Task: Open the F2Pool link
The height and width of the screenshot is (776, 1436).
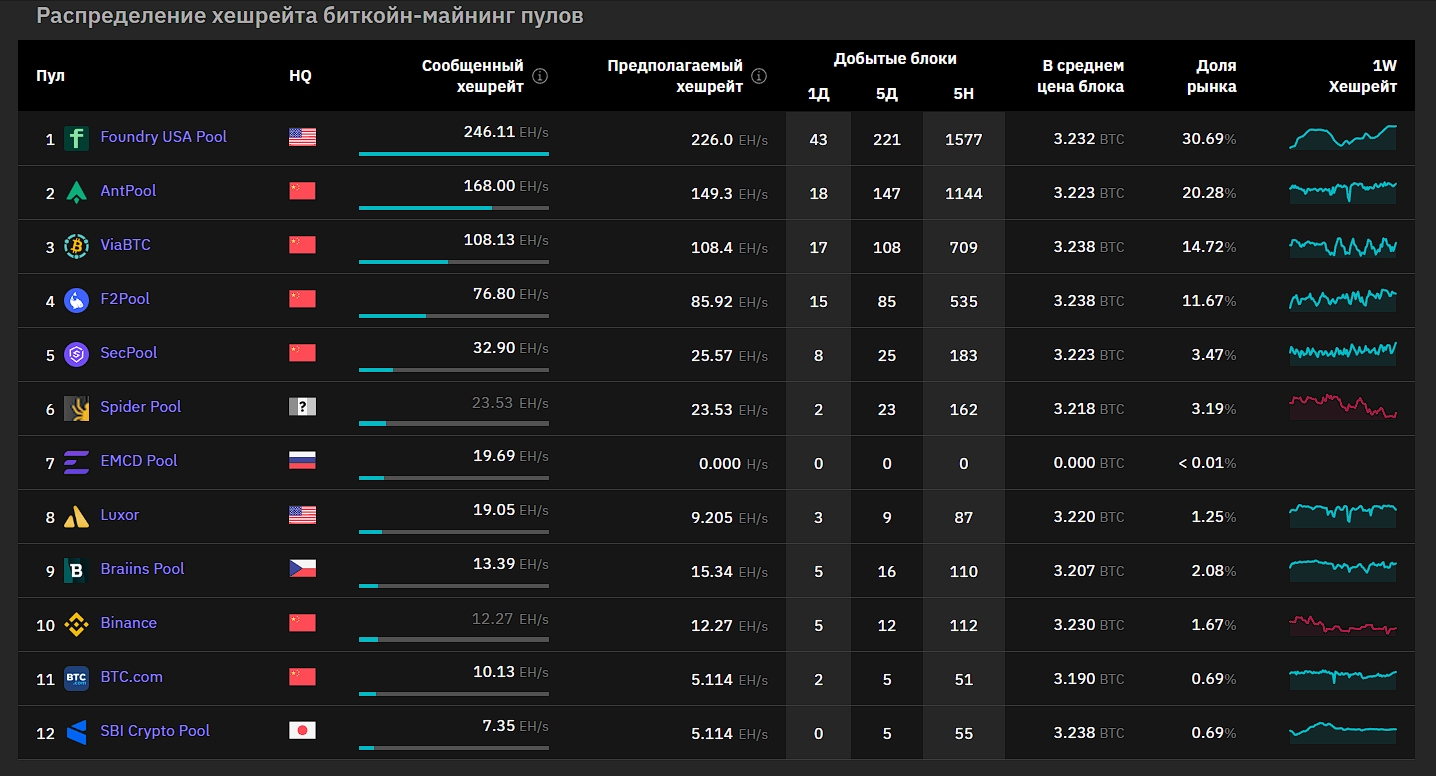Action: pos(125,299)
